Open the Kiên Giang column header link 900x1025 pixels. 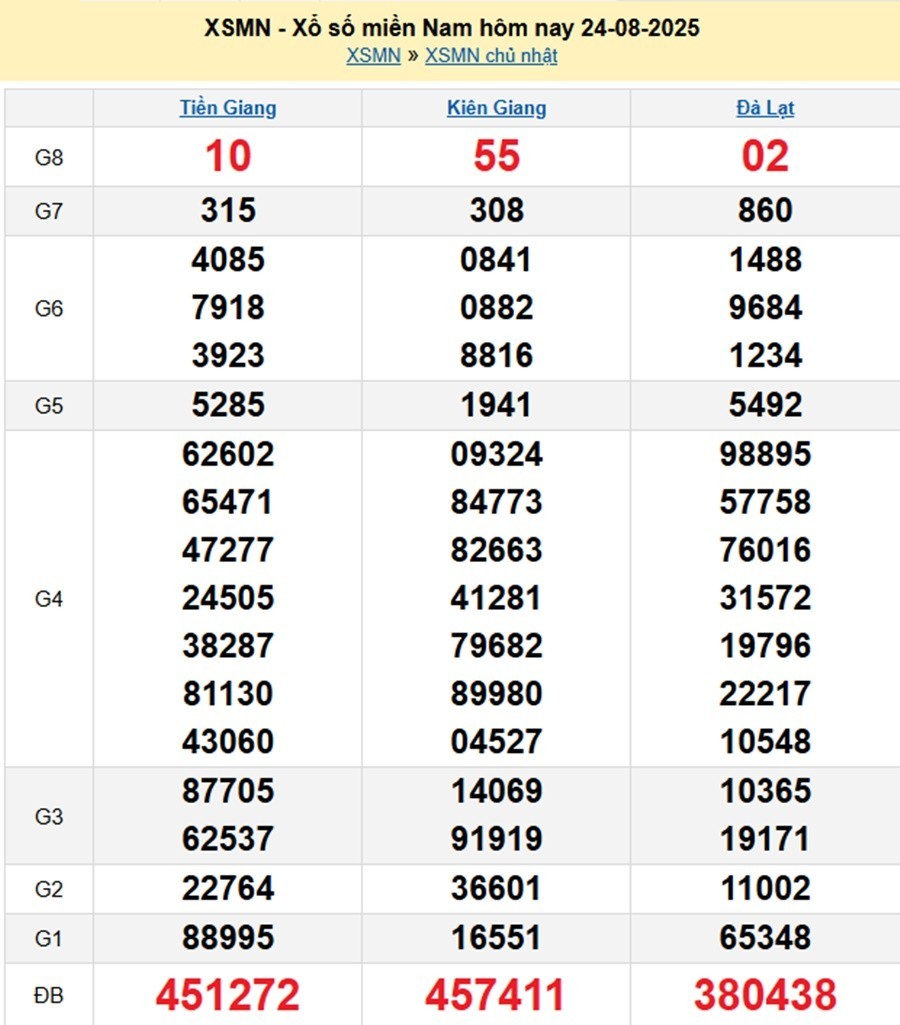496,108
